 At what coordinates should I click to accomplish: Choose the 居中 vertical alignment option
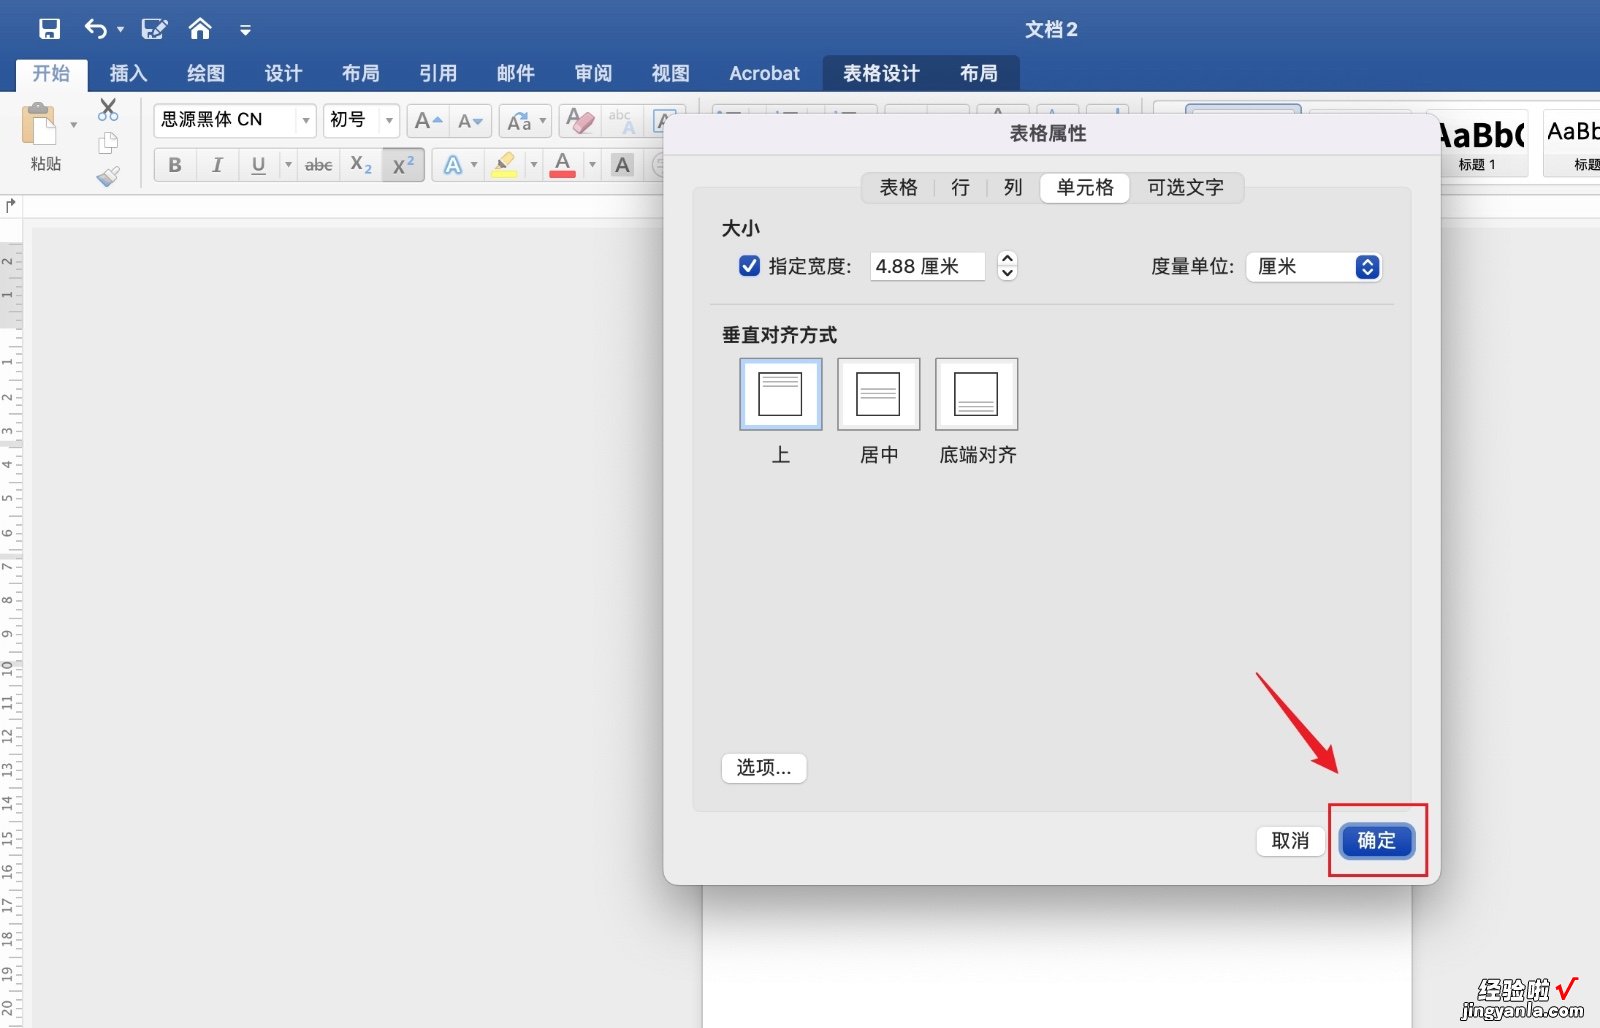pyautogui.click(x=879, y=394)
